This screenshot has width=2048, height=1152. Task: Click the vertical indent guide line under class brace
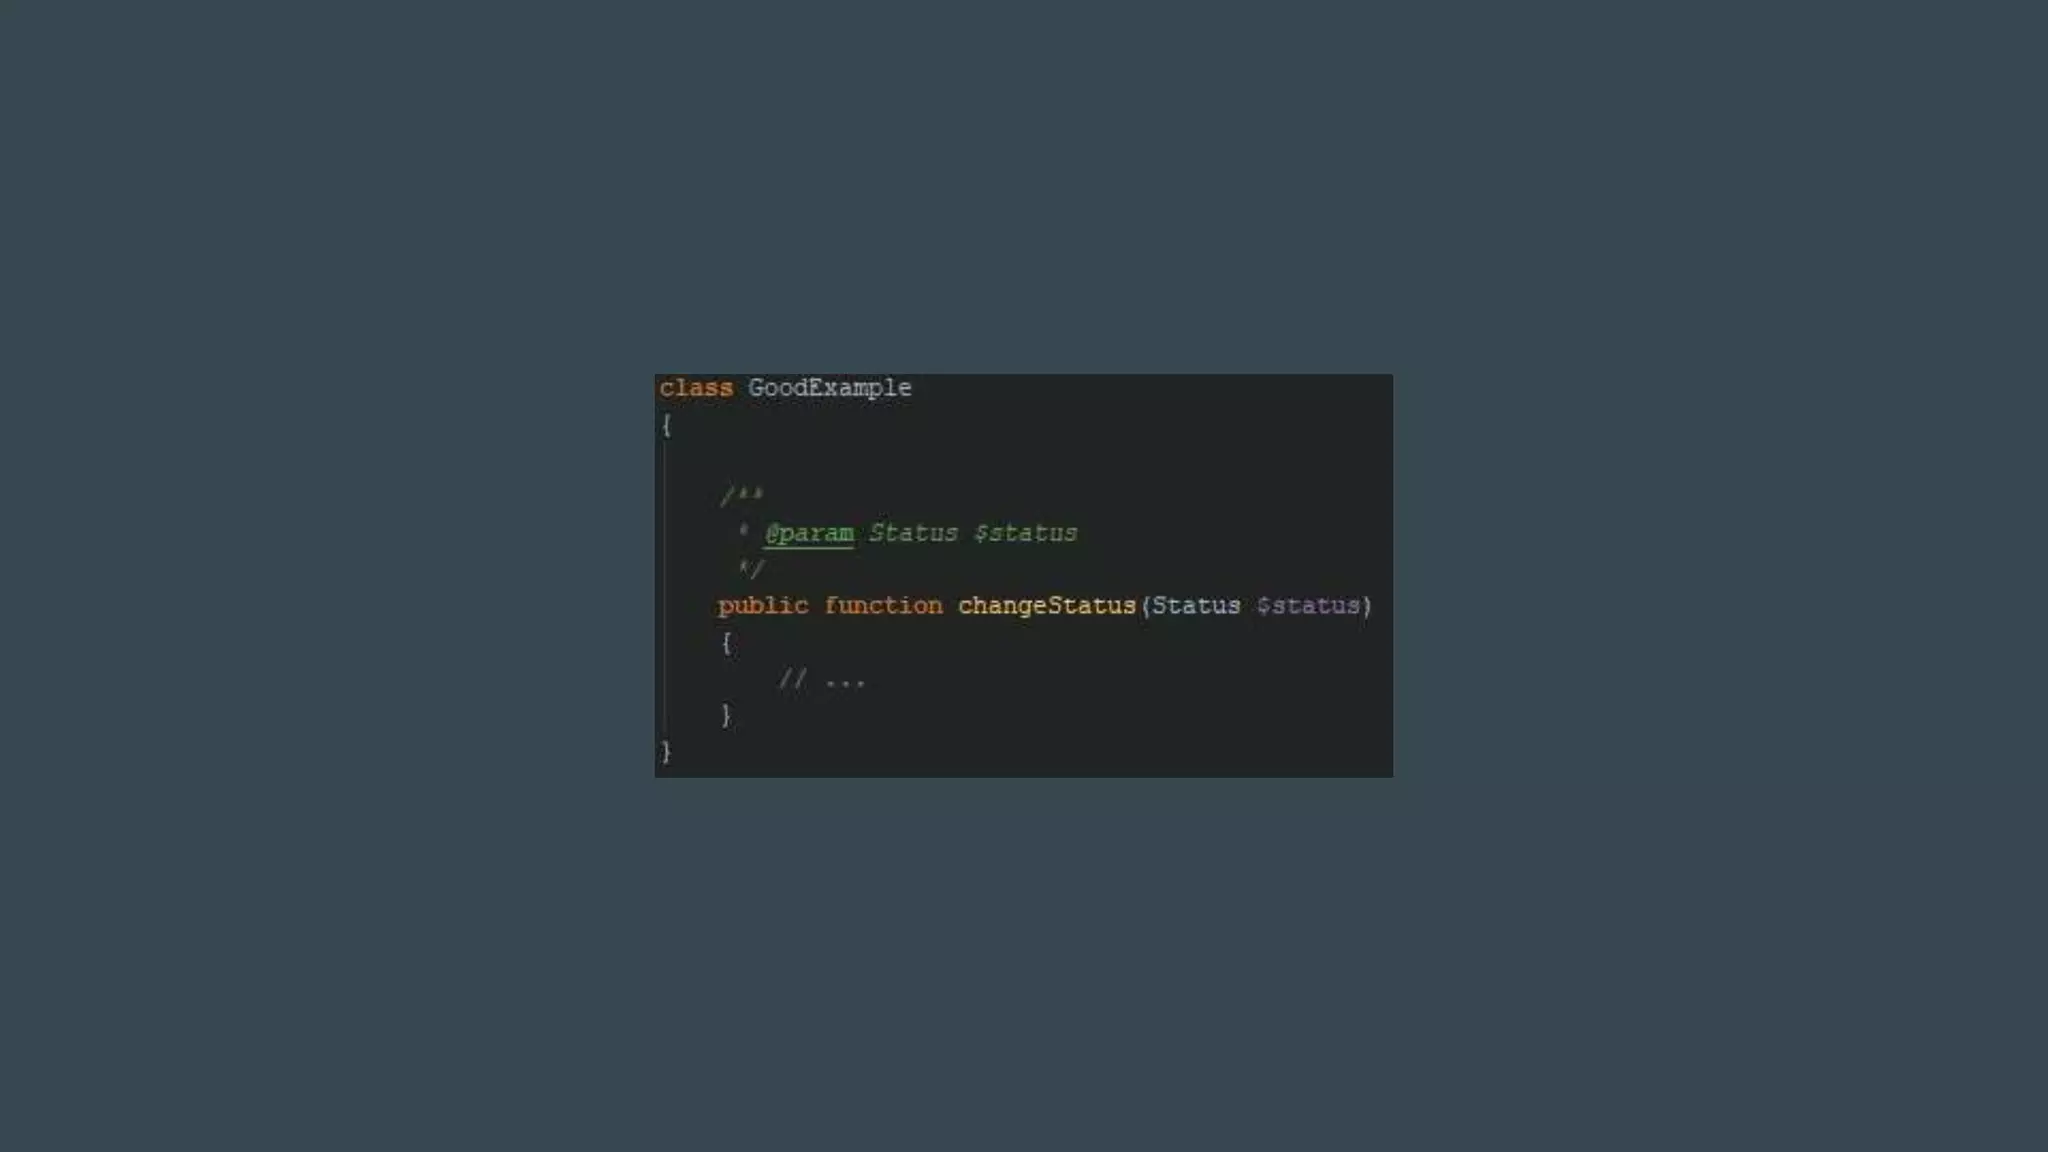click(664, 590)
